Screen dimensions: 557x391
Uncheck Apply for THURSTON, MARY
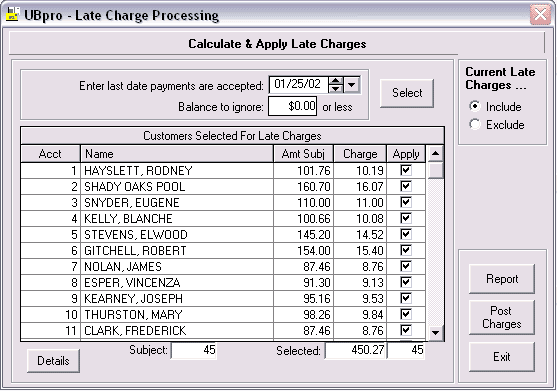pos(406,314)
